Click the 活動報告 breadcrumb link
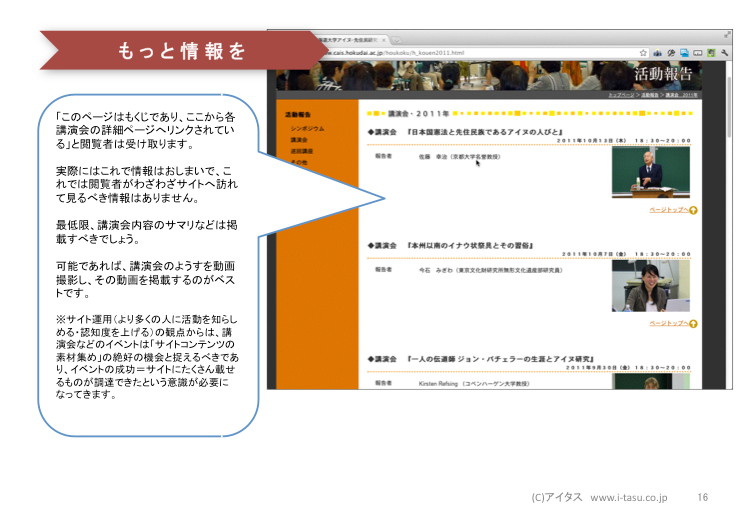The image size is (739, 511). pyautogui.click(x=650, y=95)
